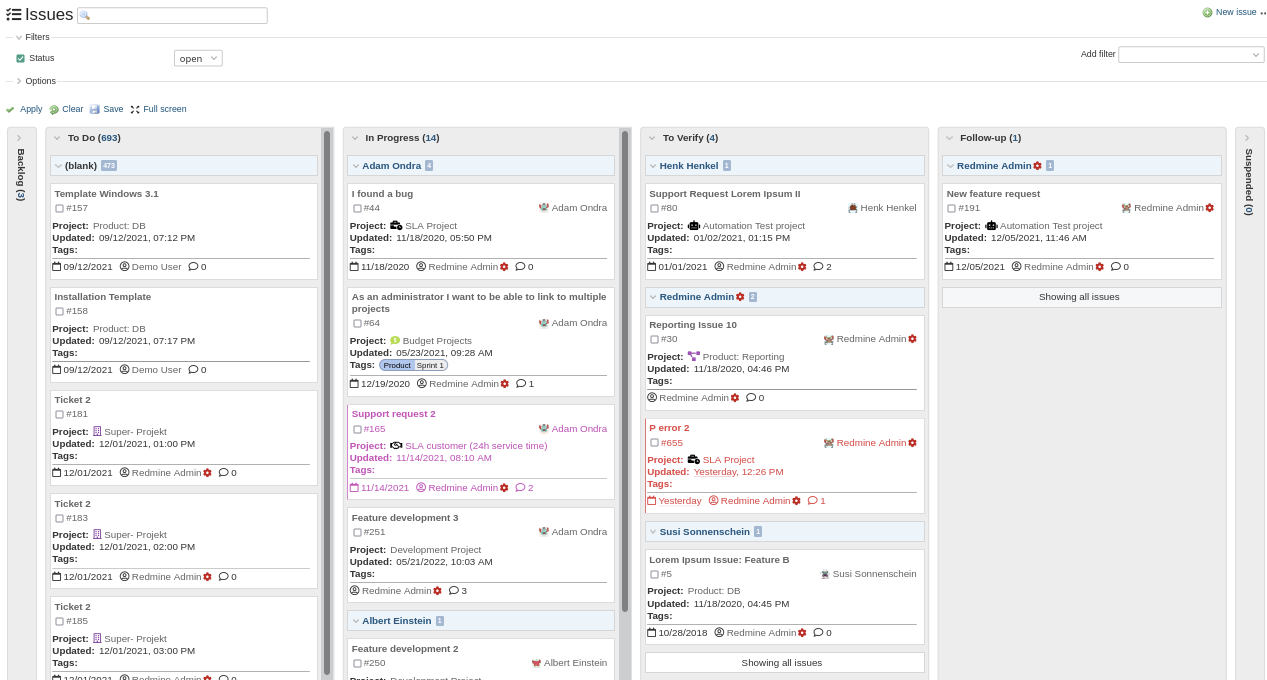Open the Add filter dropdown

pyautogui.click(x=1190, y=55)
